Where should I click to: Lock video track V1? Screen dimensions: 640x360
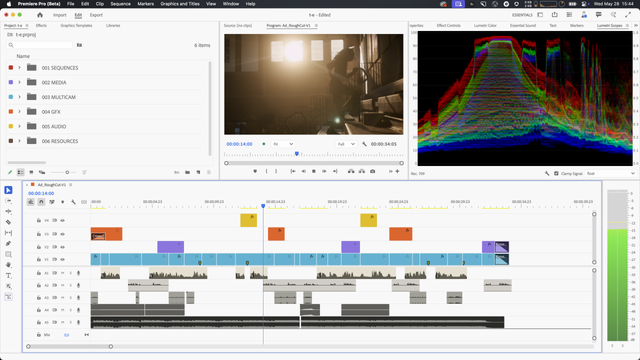(x=38, y=259)
